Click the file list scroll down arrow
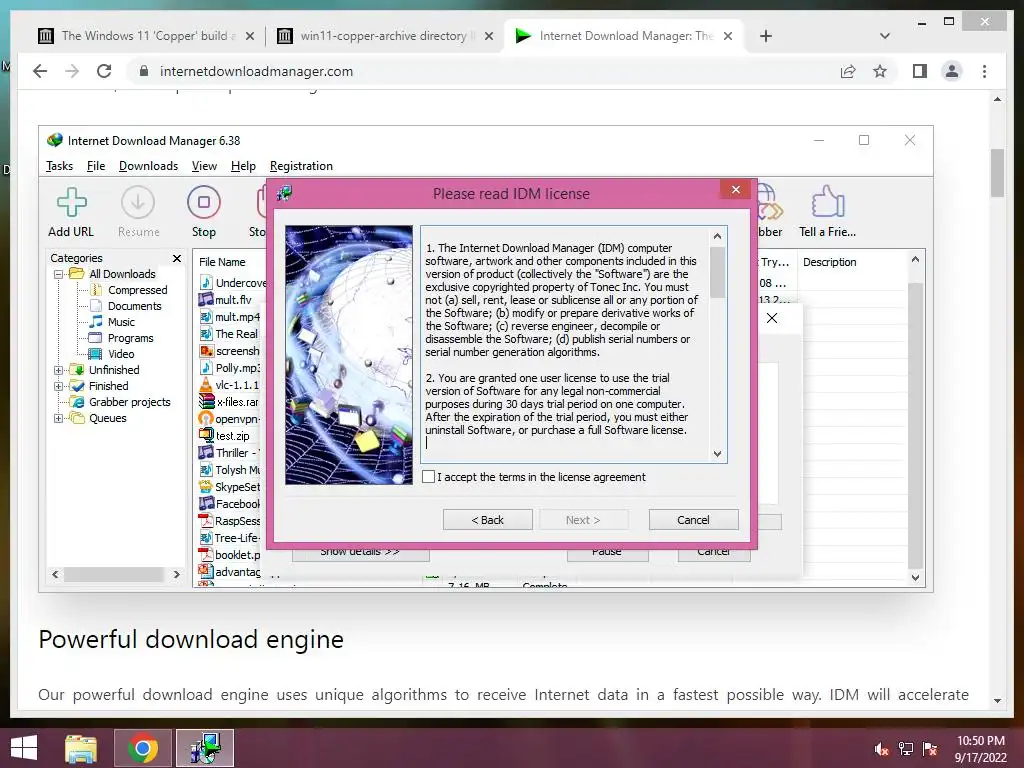This screenshot has width=1024, height=768. click(x=915, y=577)
